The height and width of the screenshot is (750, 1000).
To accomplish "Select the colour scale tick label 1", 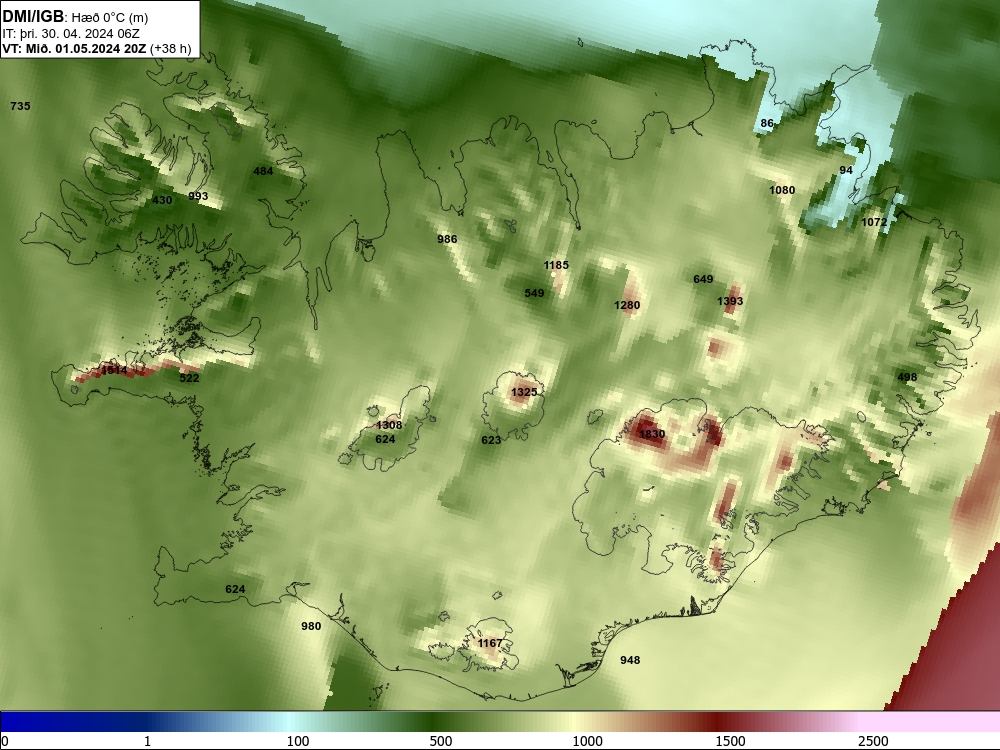I will click(147, 741).
